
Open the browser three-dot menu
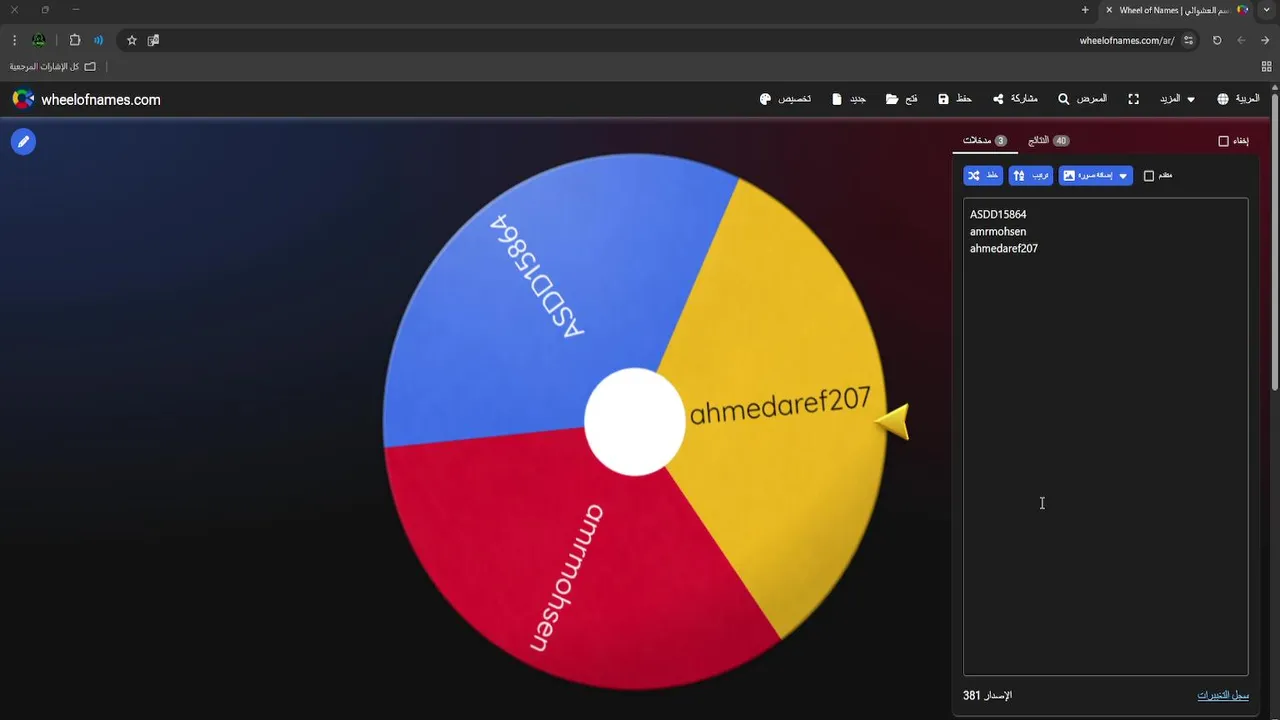tap(14, 40)
